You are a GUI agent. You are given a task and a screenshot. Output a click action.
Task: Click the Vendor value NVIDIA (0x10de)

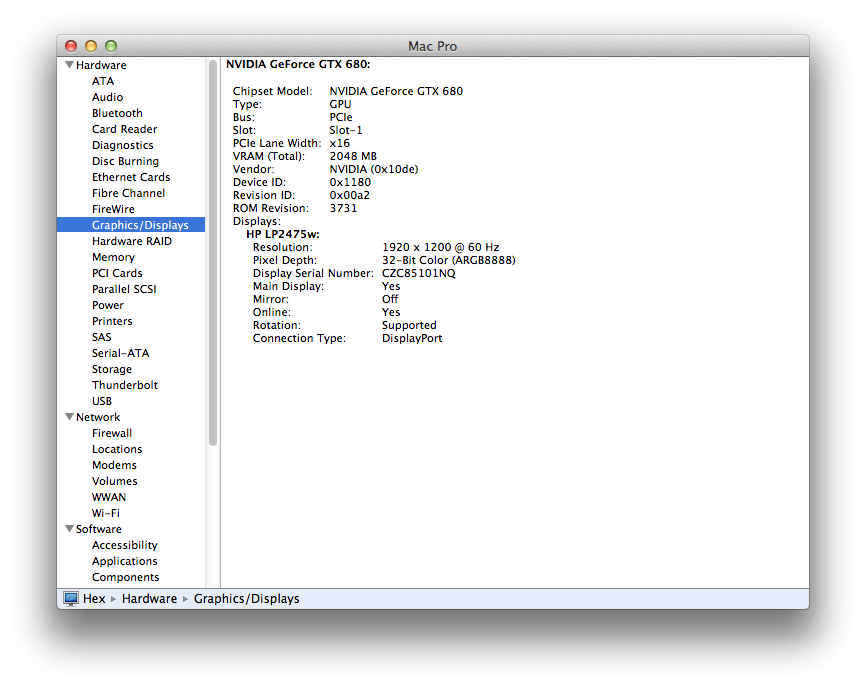(374, 170)
